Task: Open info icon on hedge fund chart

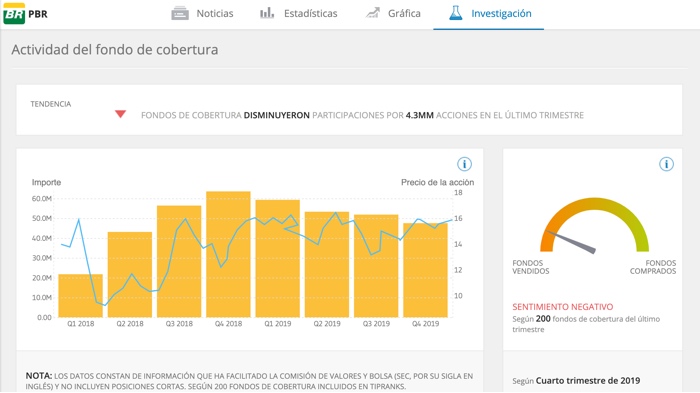Action: point(464,164)
